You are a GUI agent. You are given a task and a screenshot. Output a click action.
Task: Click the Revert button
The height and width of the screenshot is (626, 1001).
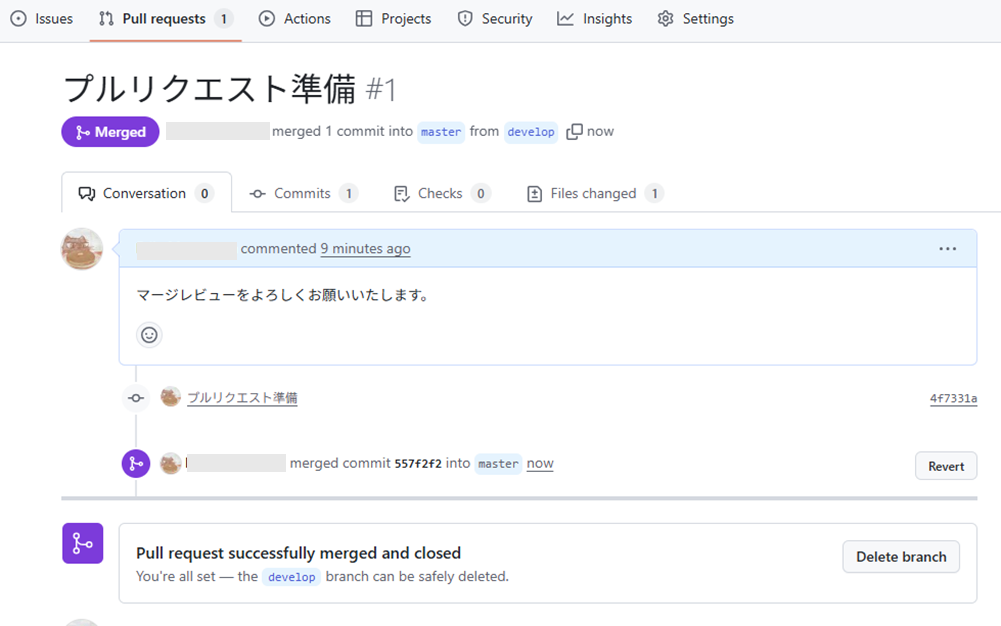(945, 466)
